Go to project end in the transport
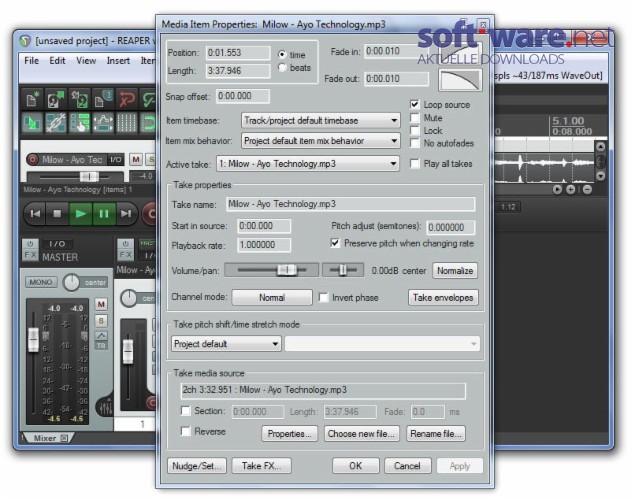 click(126, 213)
